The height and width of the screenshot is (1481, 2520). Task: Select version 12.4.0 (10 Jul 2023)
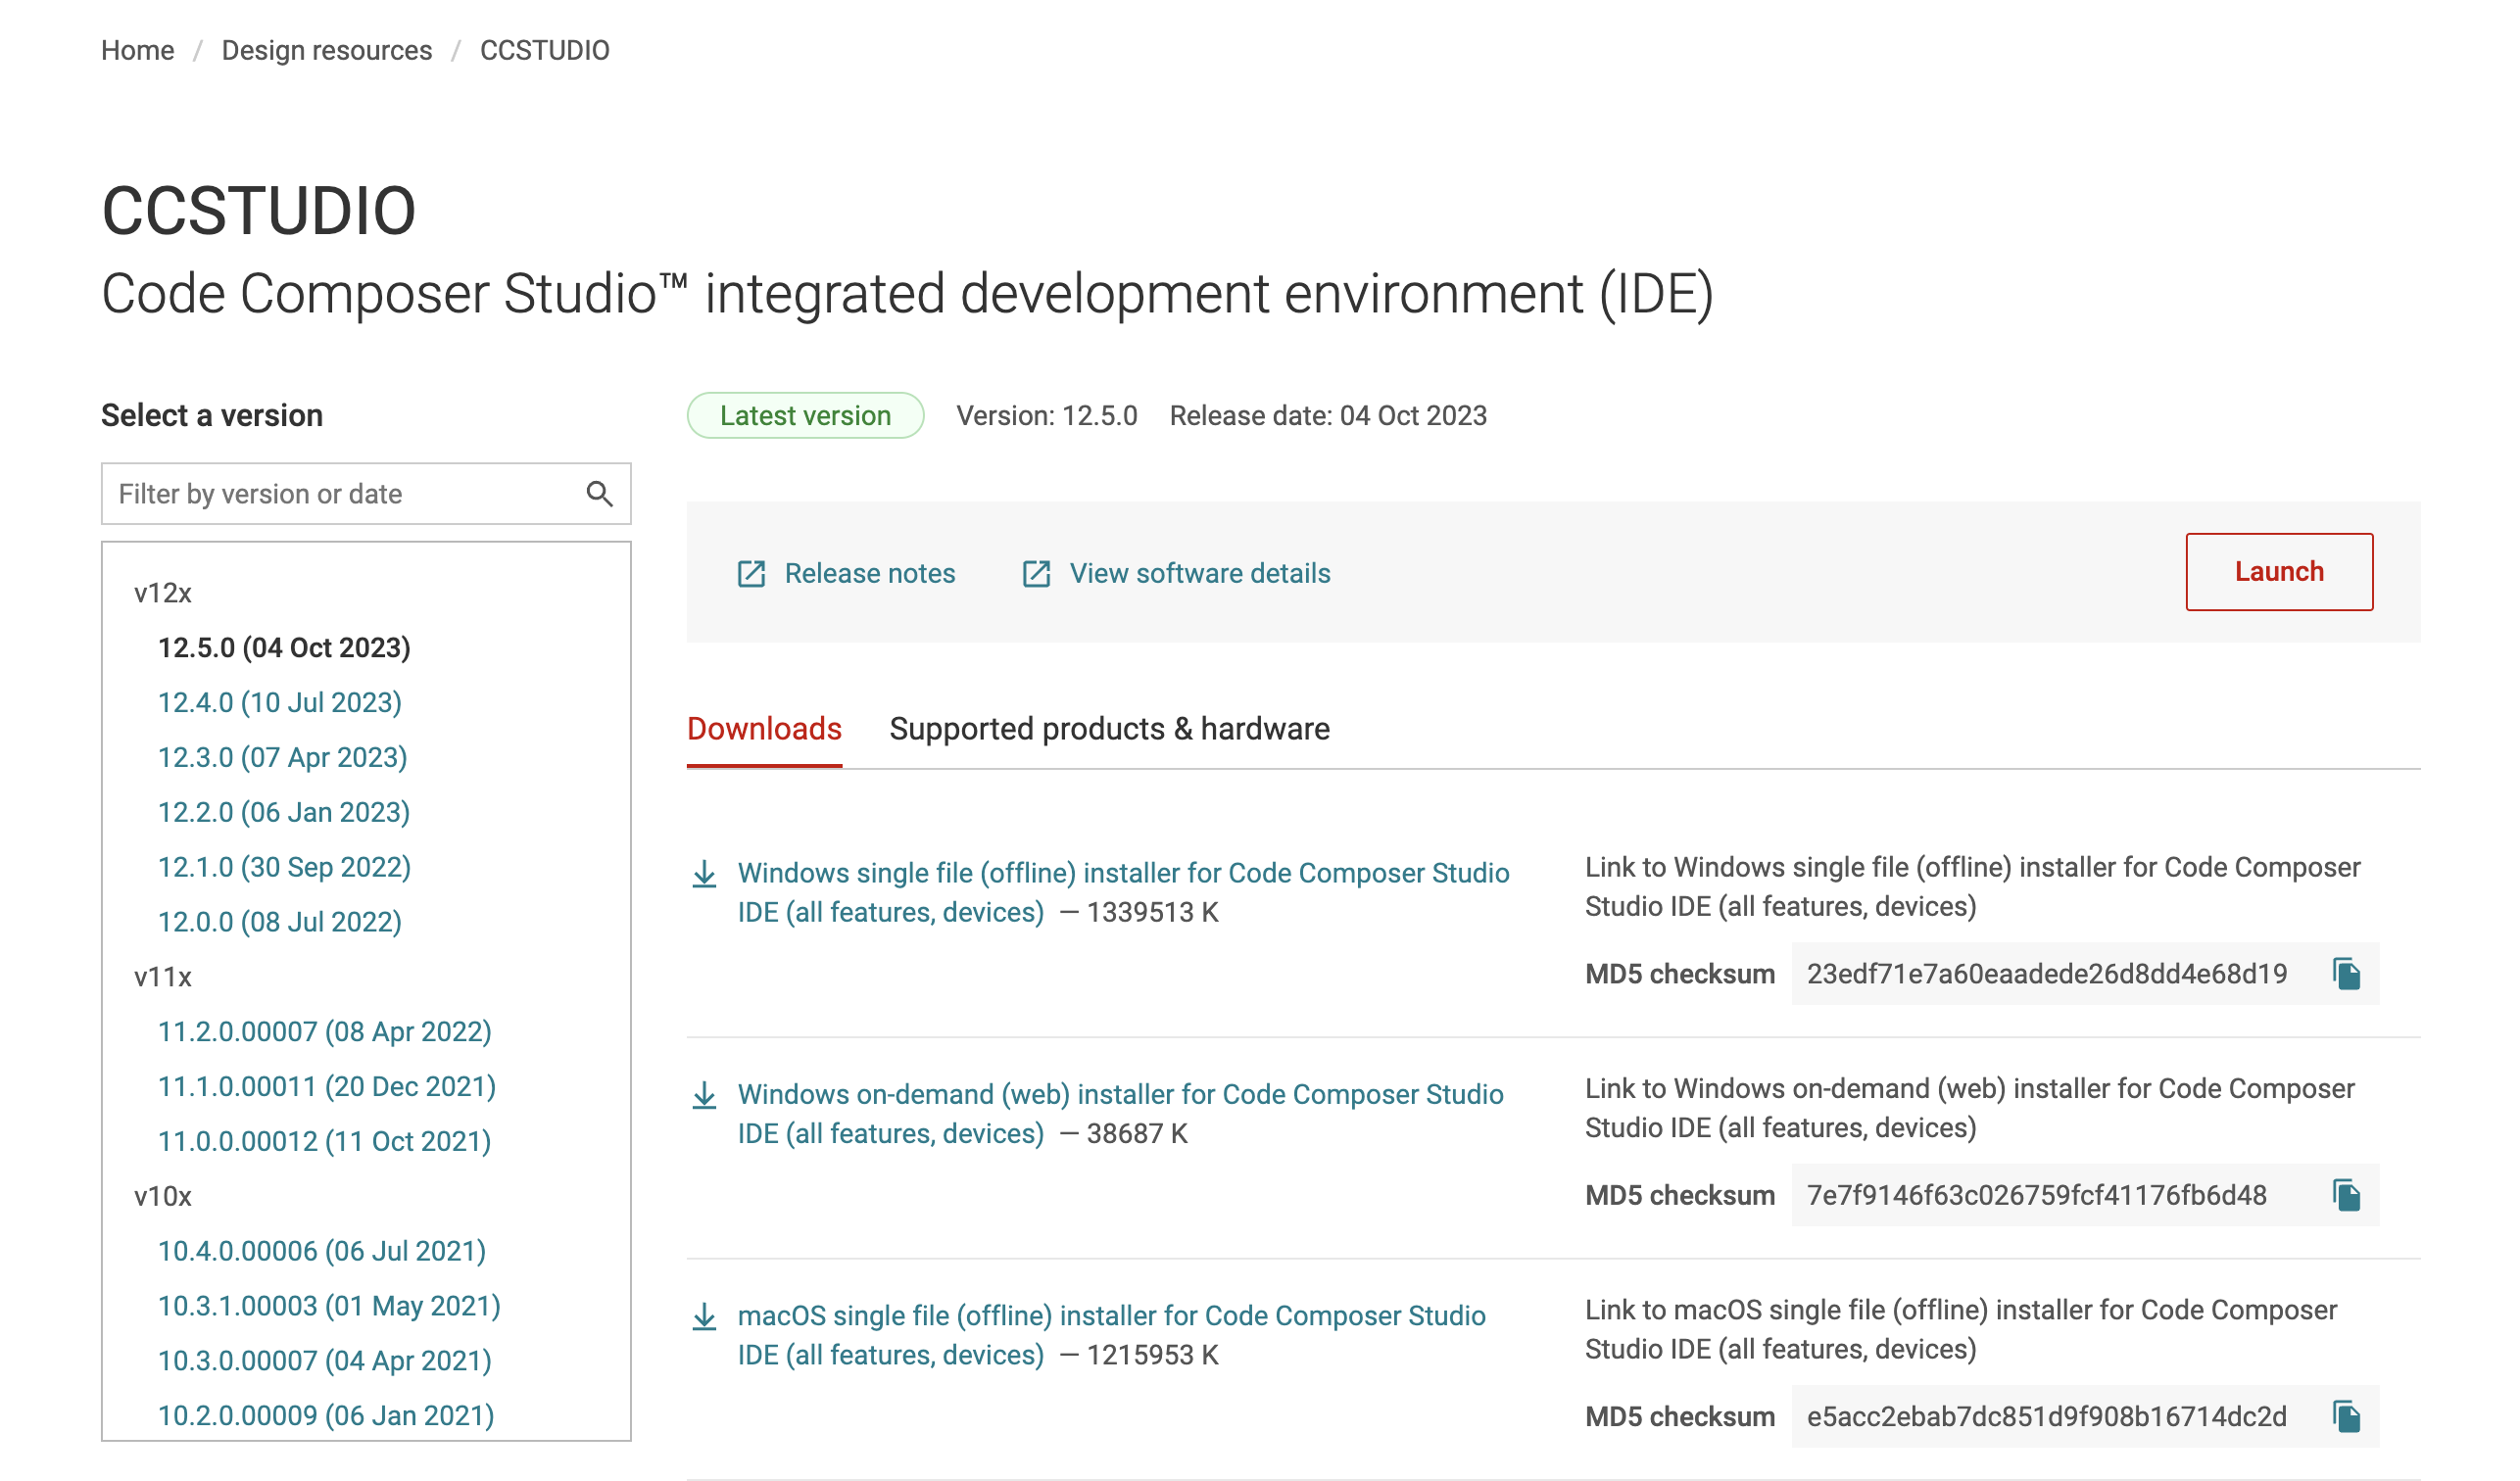tap(280, 703)
